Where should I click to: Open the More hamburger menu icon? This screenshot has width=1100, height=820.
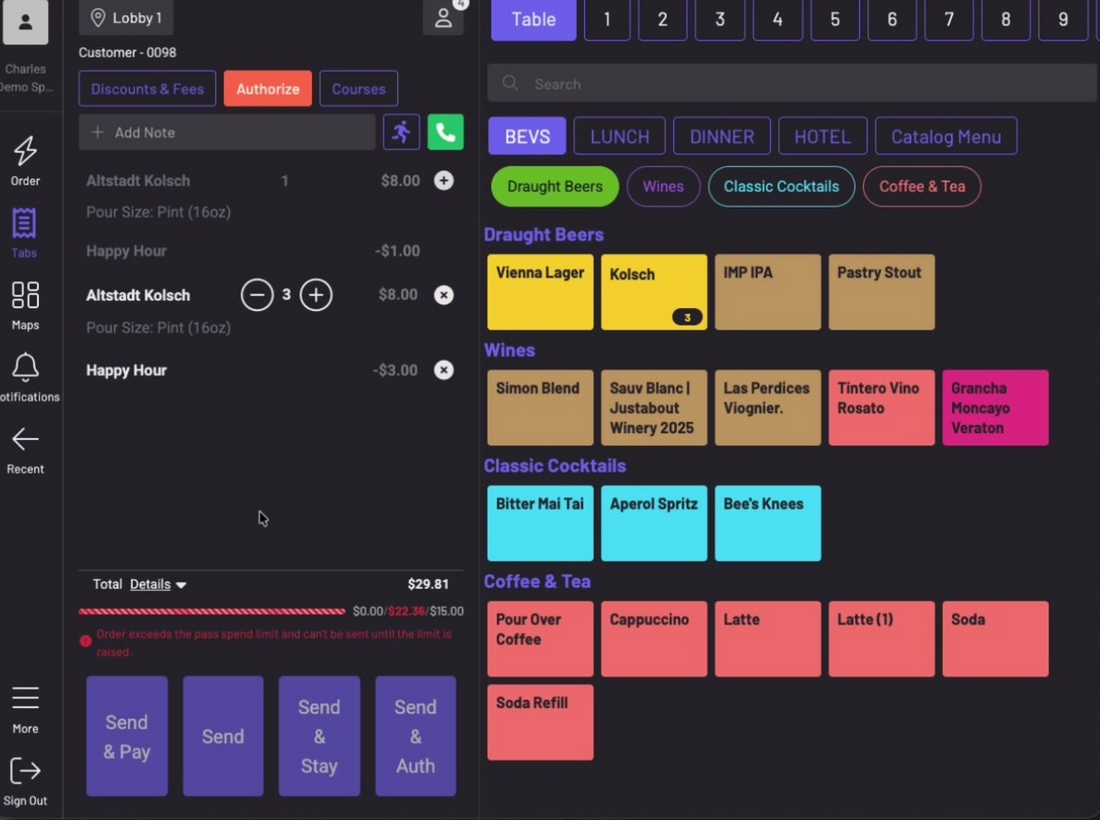click(25, 698)
